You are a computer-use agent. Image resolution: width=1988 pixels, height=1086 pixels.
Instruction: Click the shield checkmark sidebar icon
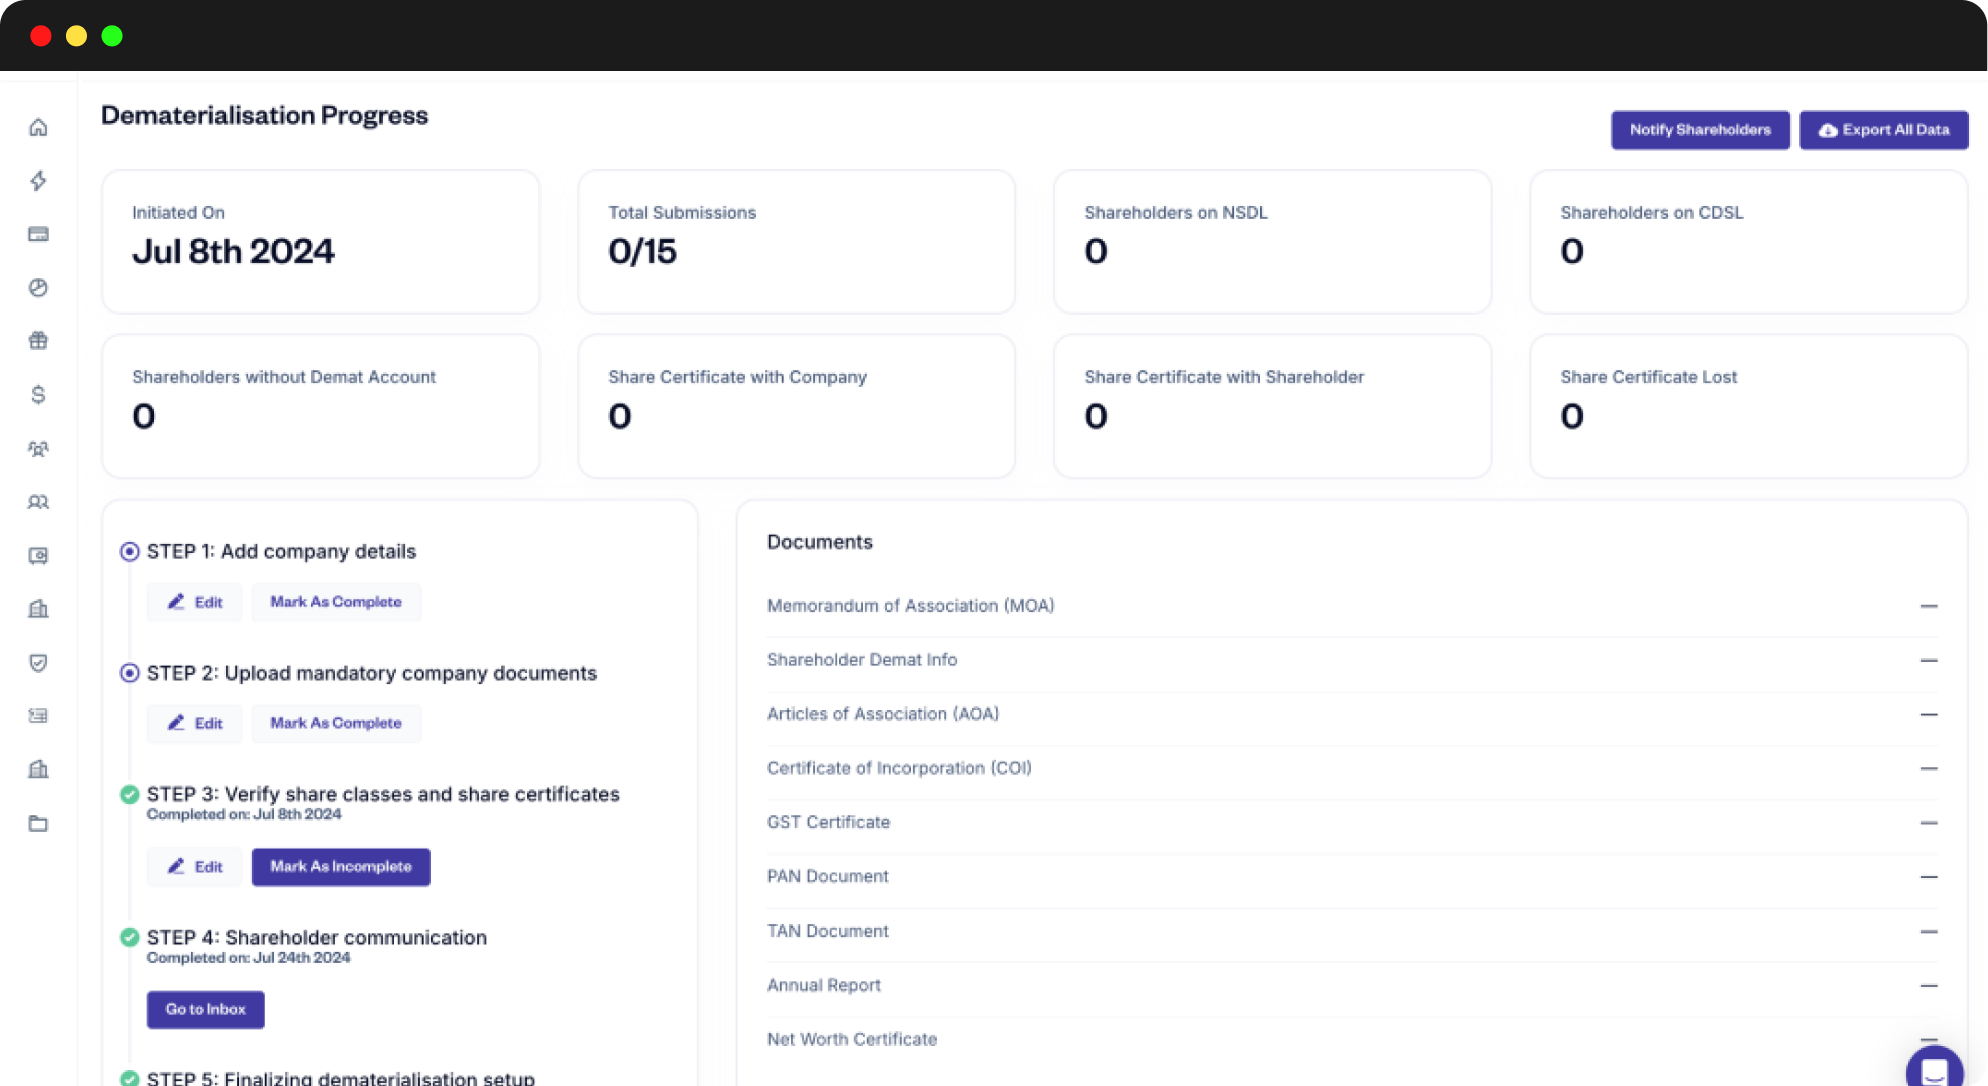click(38, 663)
